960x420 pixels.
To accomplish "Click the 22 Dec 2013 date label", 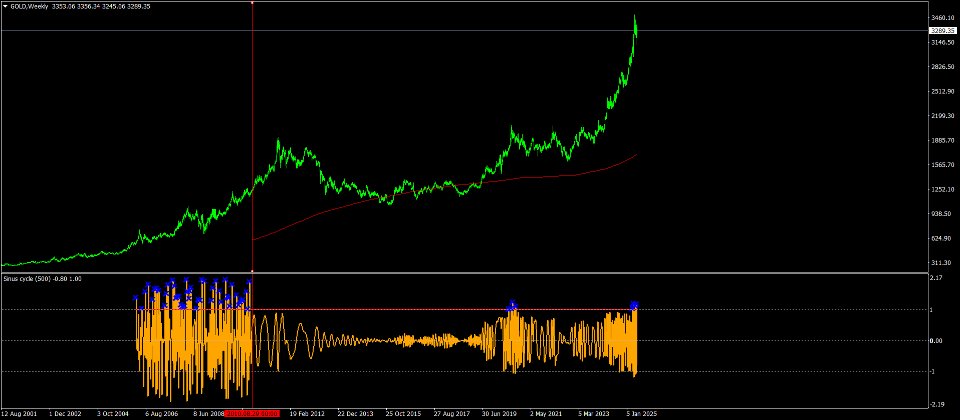I will 354,413.
